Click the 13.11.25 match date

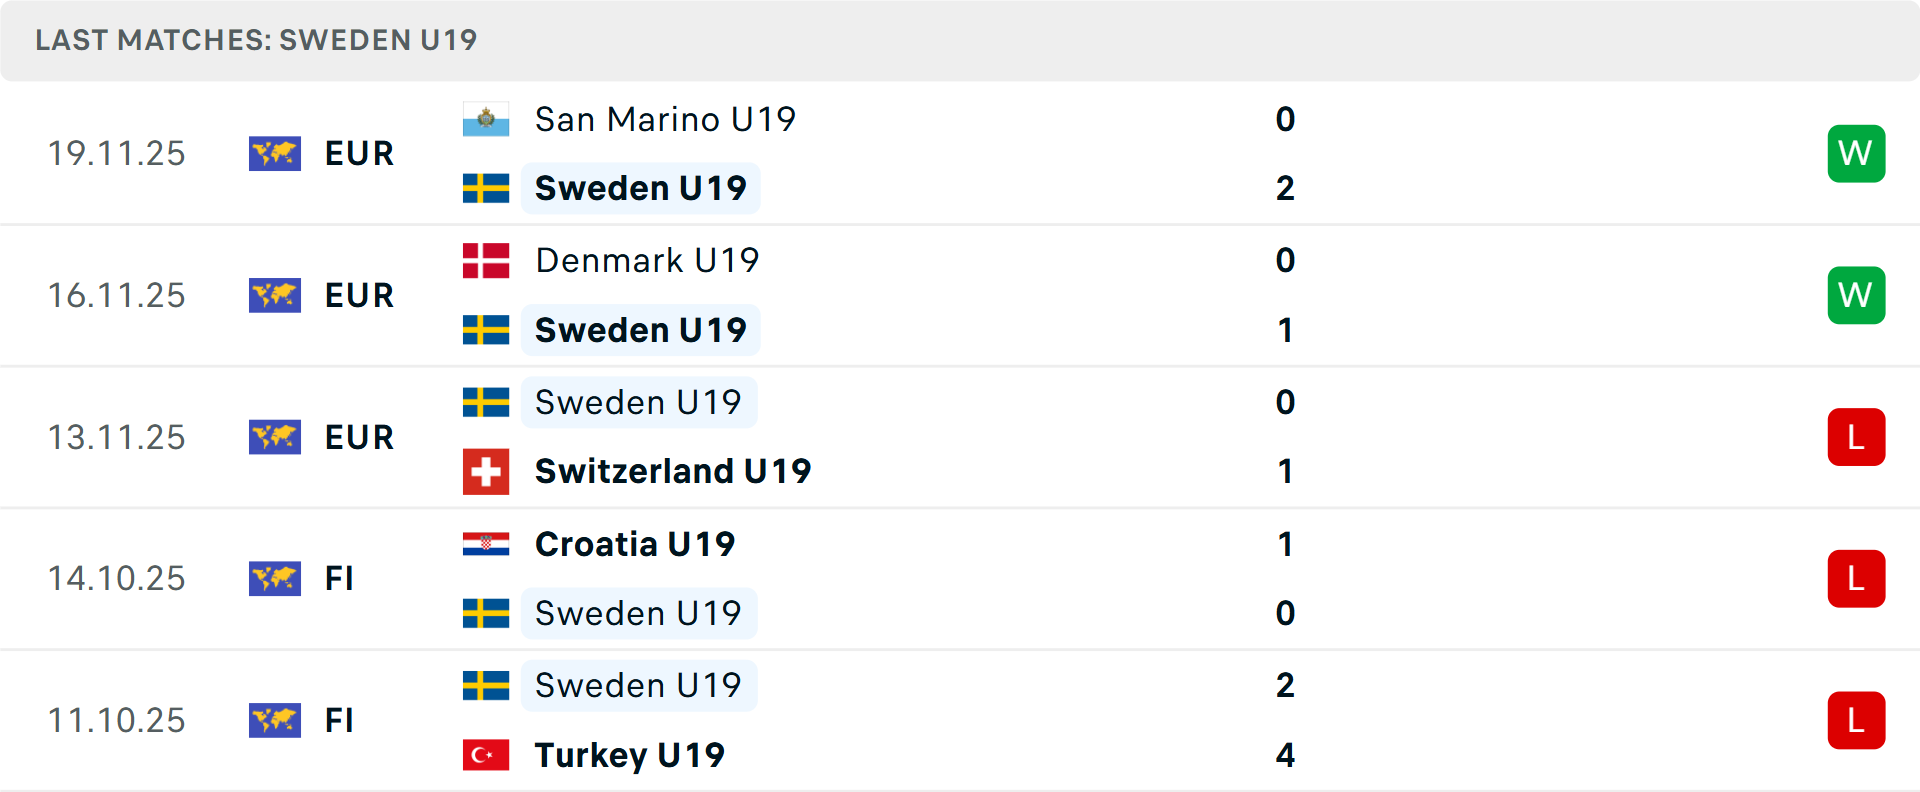coord(117,437)
